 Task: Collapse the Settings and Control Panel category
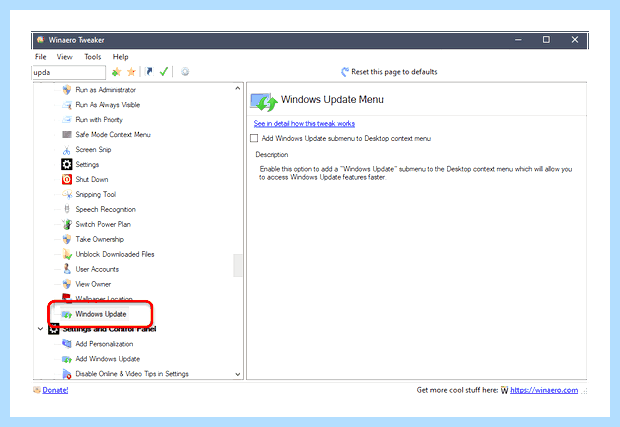tap(40, 329)
